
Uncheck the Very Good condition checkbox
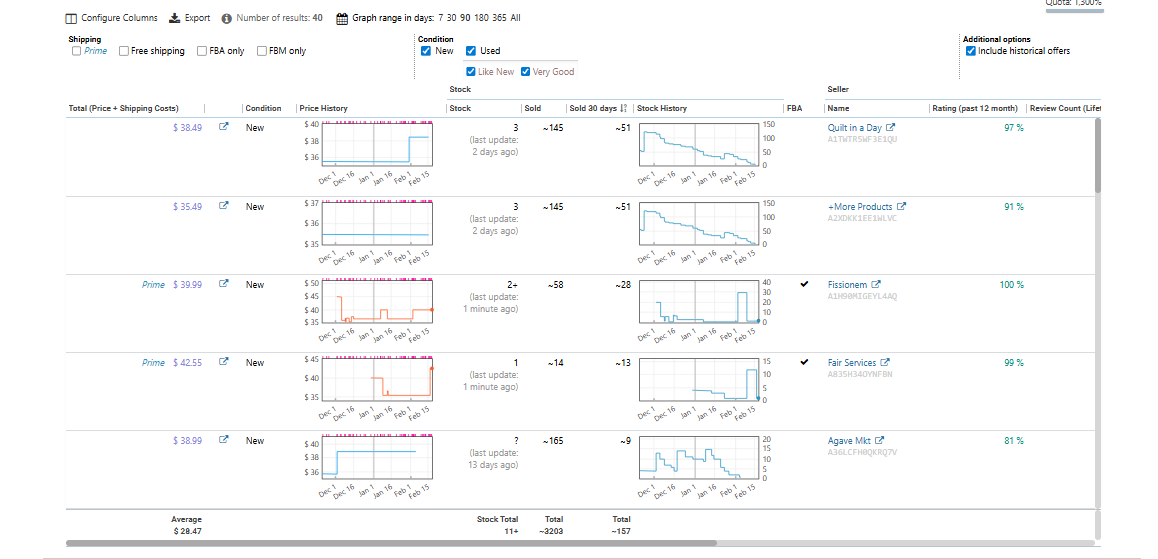click(525, 72)
